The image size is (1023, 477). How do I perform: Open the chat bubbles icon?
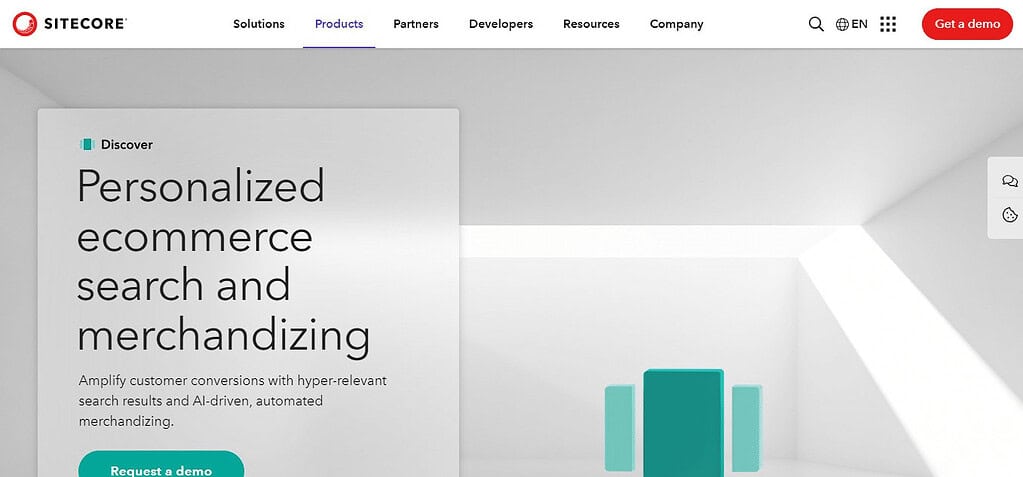1009,181
